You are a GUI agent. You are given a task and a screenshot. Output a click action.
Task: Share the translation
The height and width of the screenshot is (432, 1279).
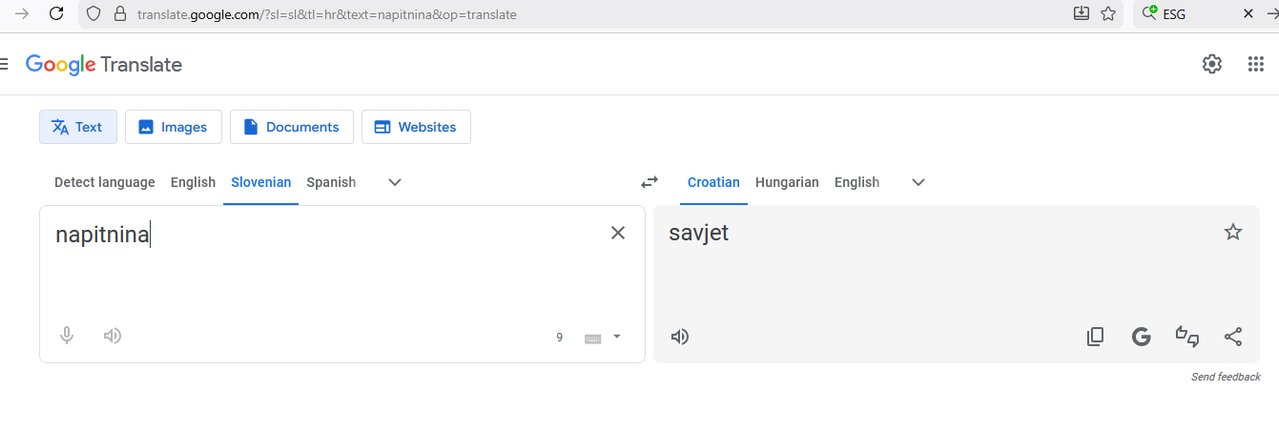click(x=1233, y=337)
